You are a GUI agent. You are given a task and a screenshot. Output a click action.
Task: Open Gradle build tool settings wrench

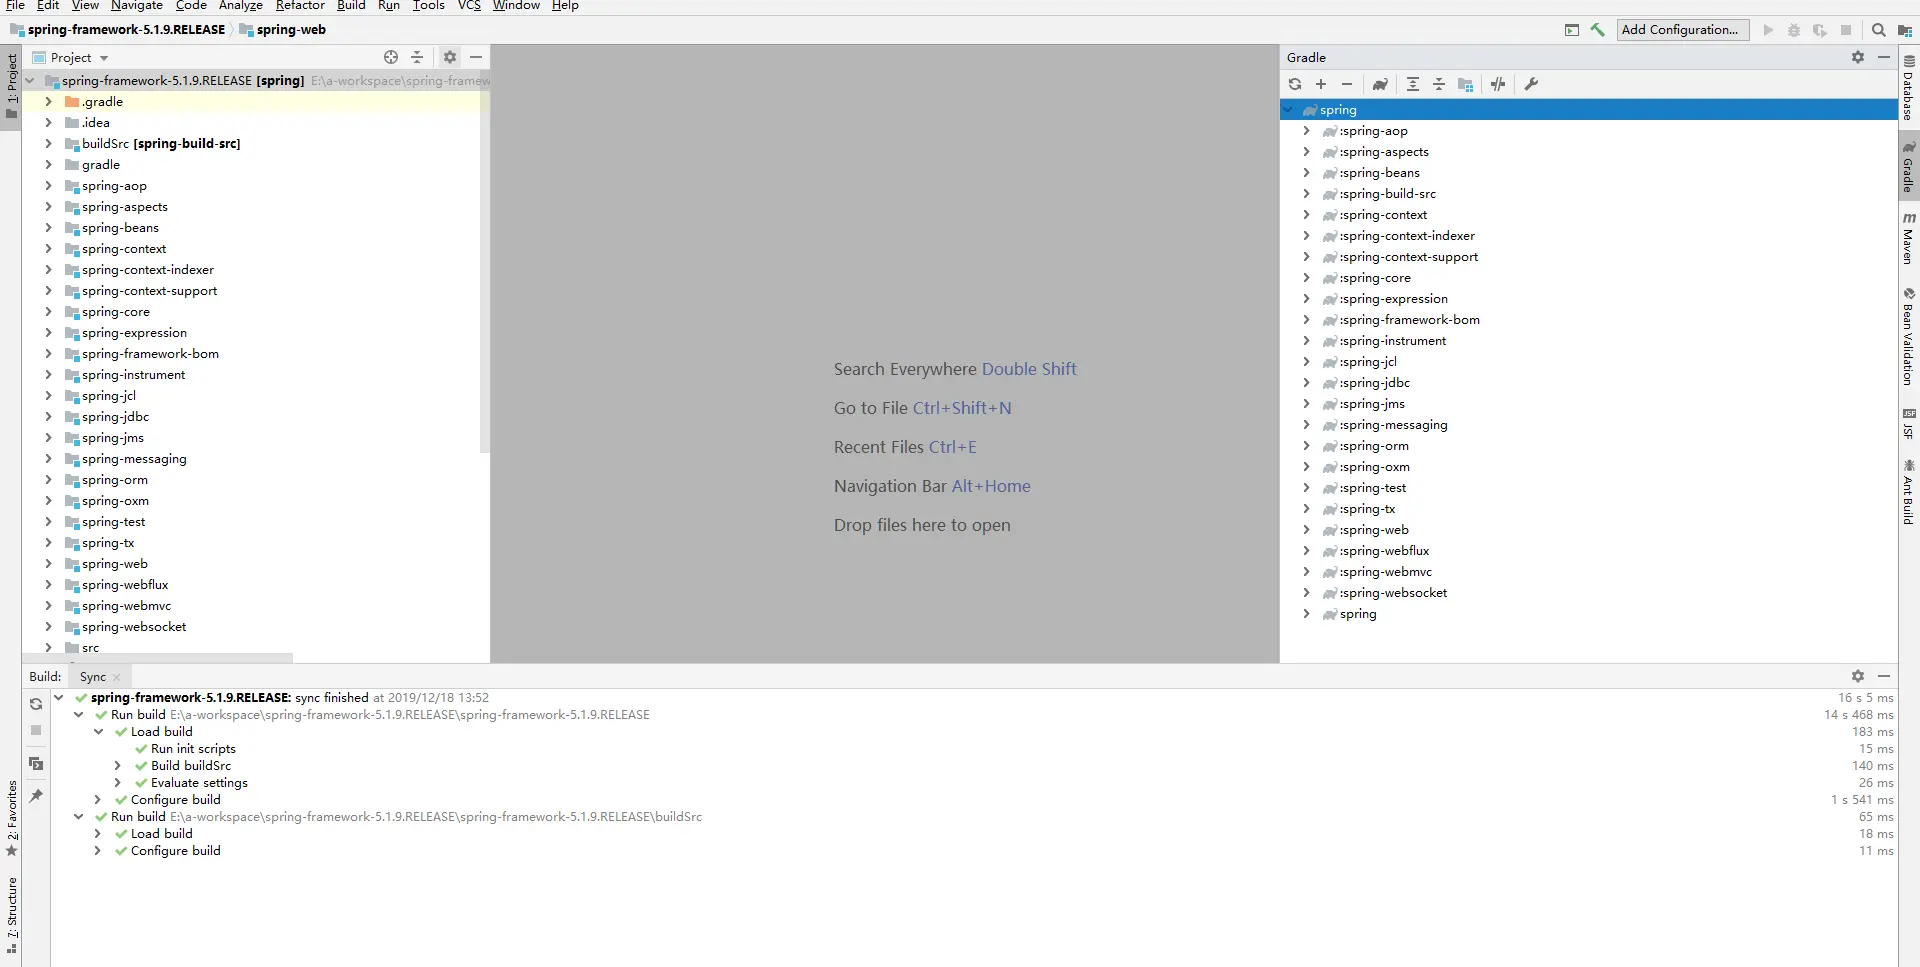(x=1531, y=84)
